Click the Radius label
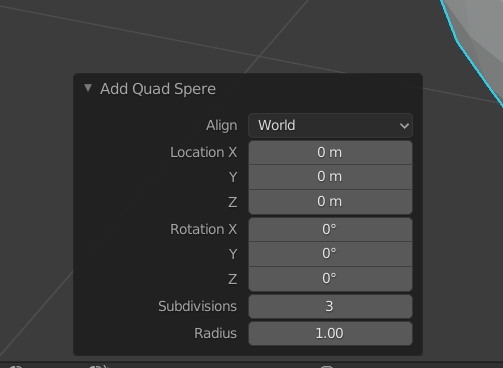Screen dimensions: 503x368 tap(216, 333)
